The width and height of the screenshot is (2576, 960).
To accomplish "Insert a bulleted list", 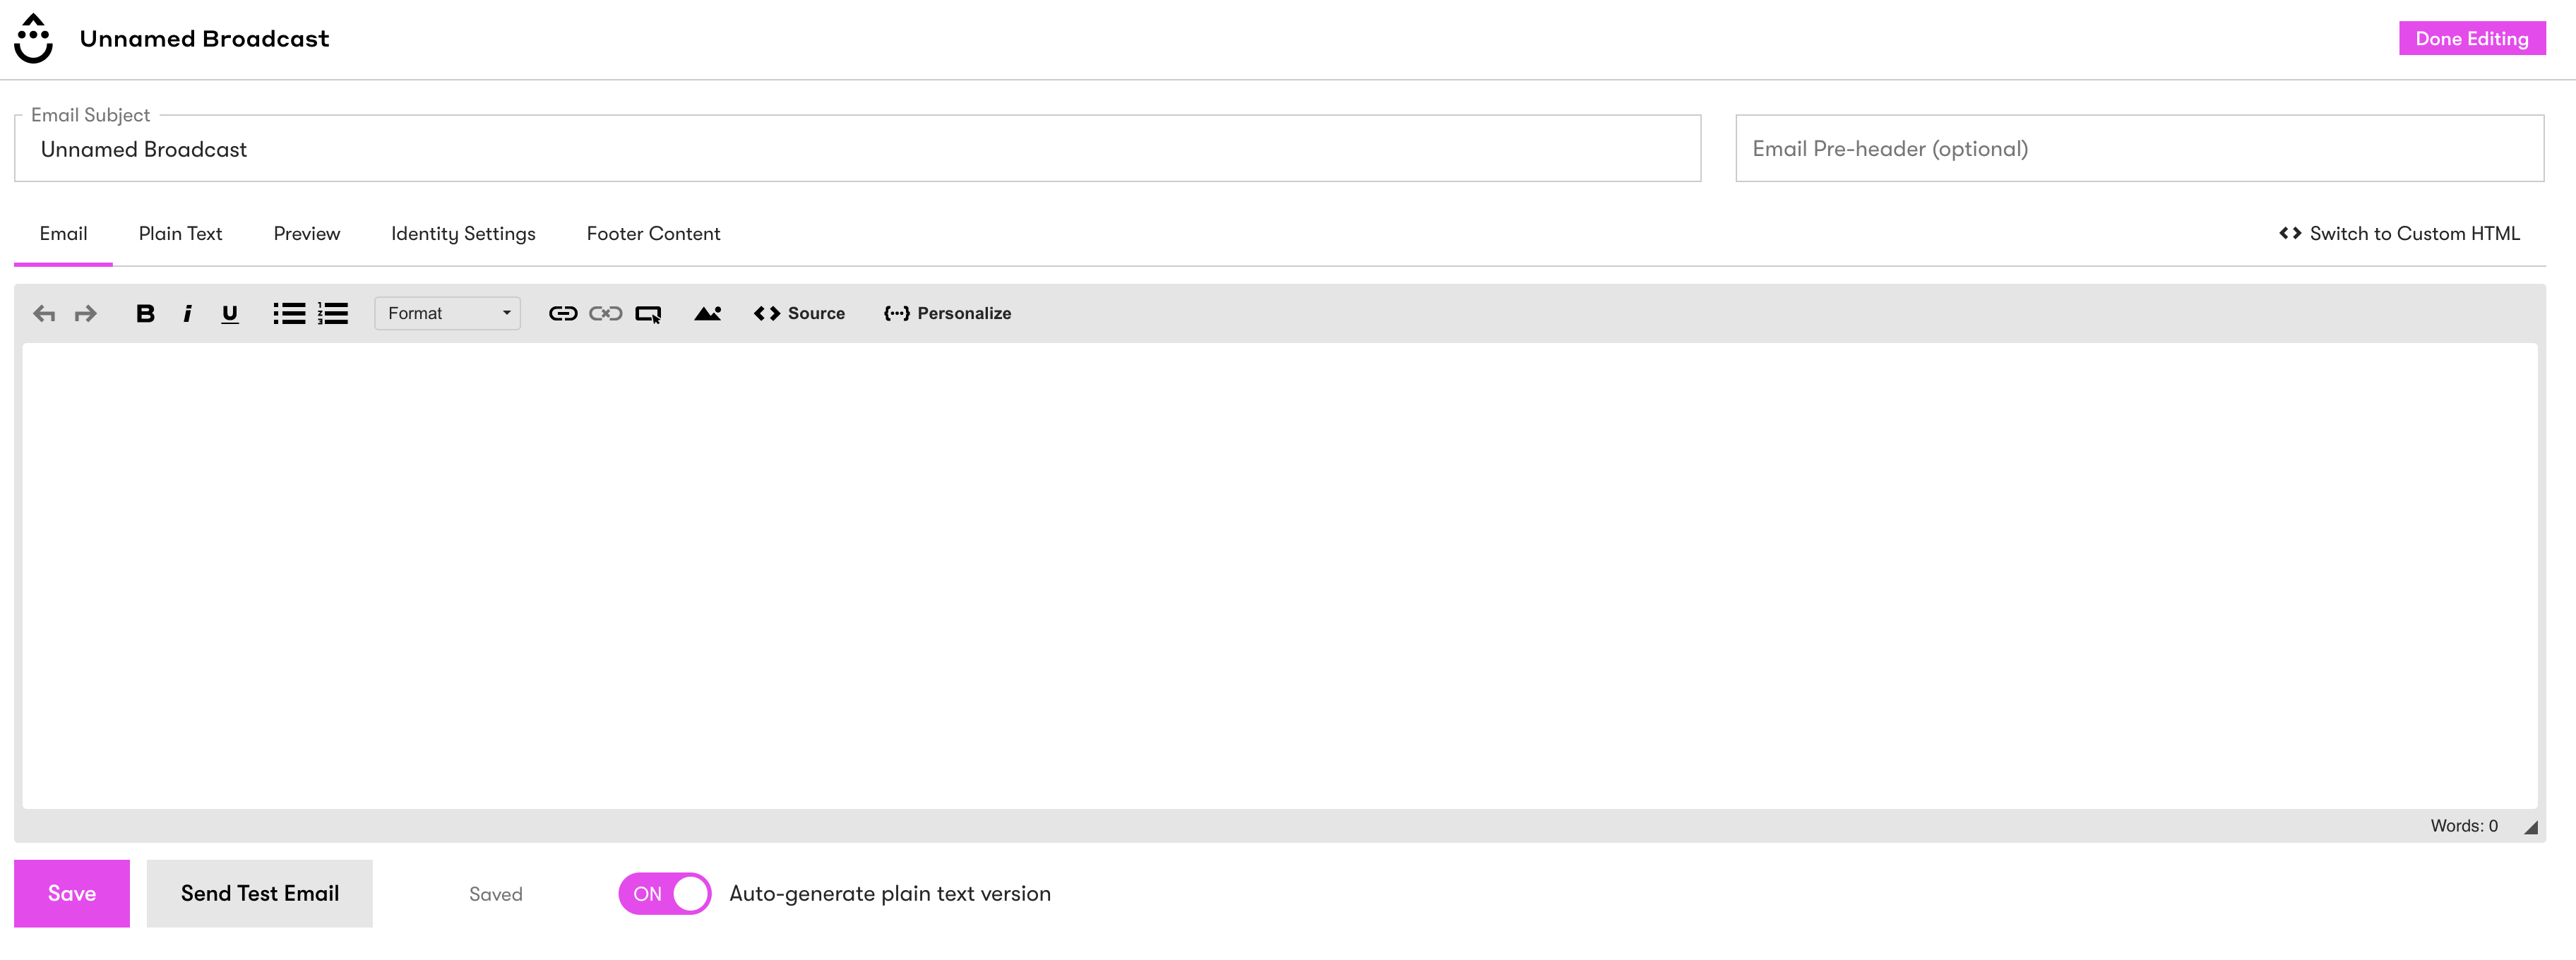I will tap(289, 314).
